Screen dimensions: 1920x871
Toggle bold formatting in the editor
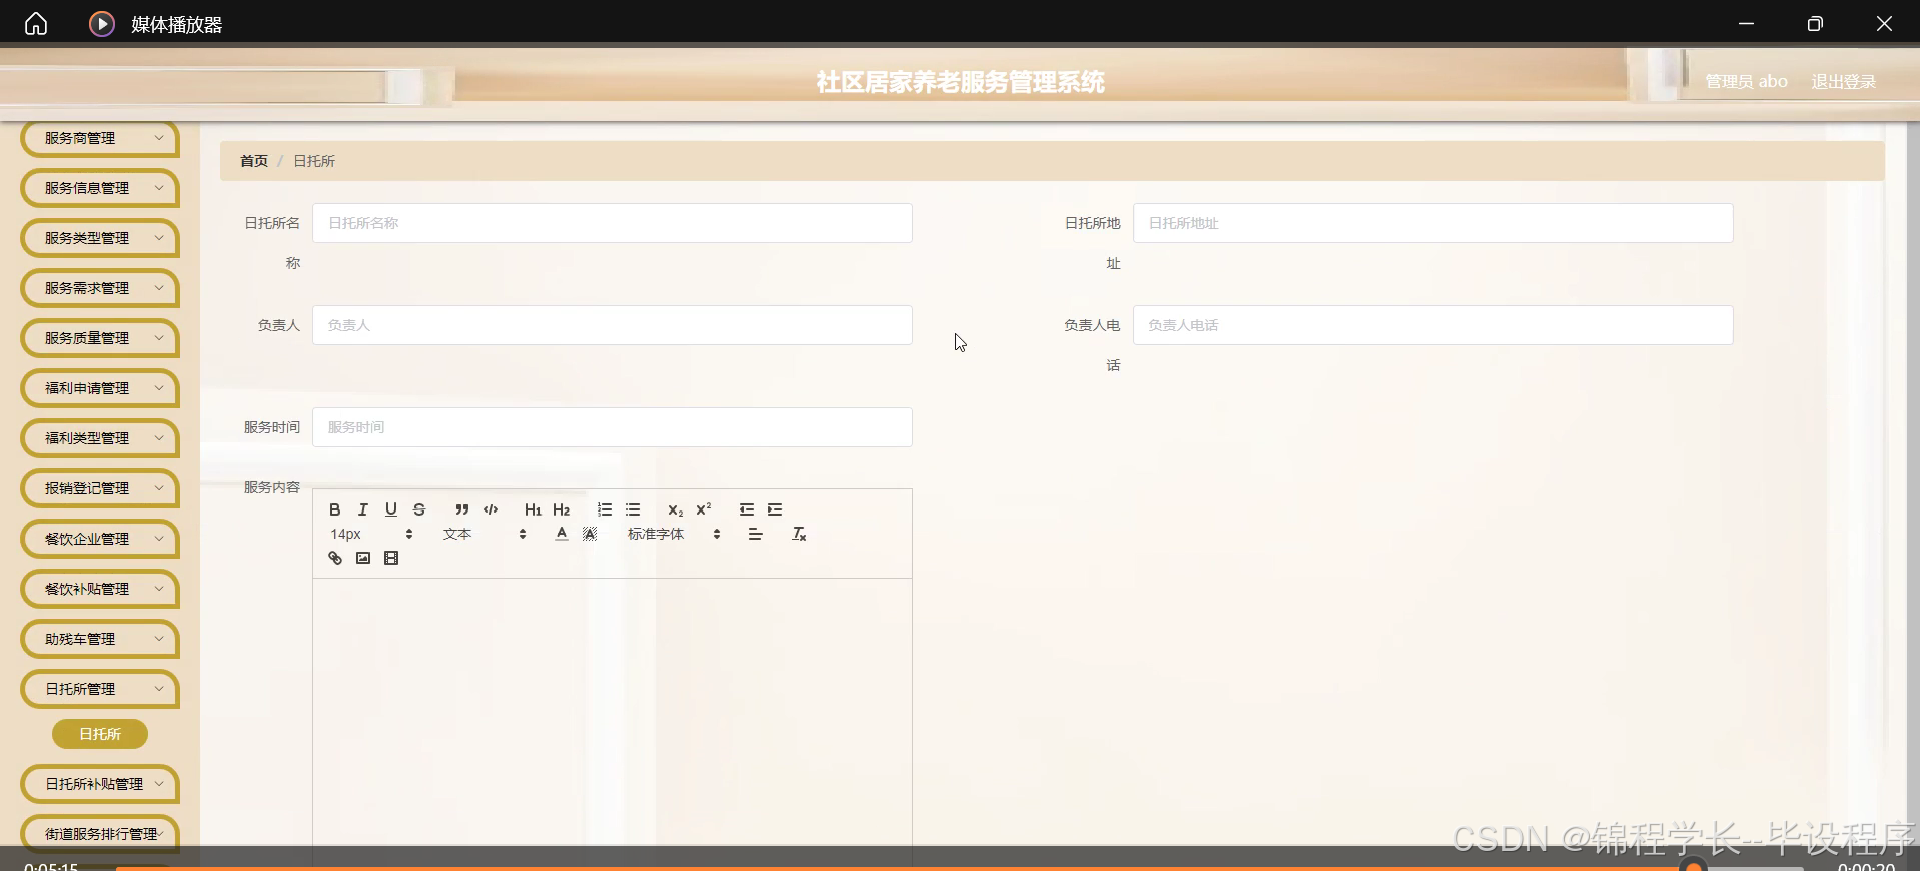335,510
